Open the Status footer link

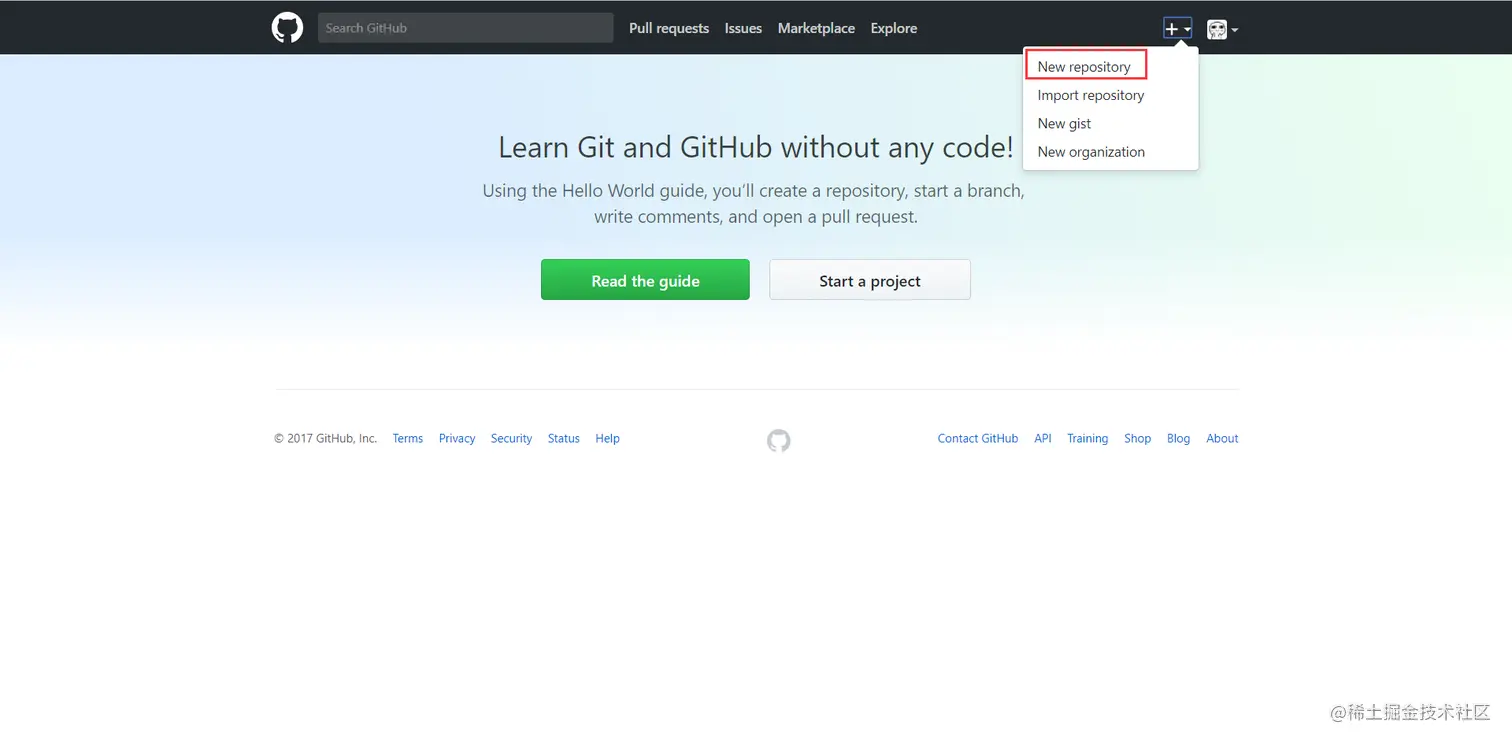click(564, 438)
